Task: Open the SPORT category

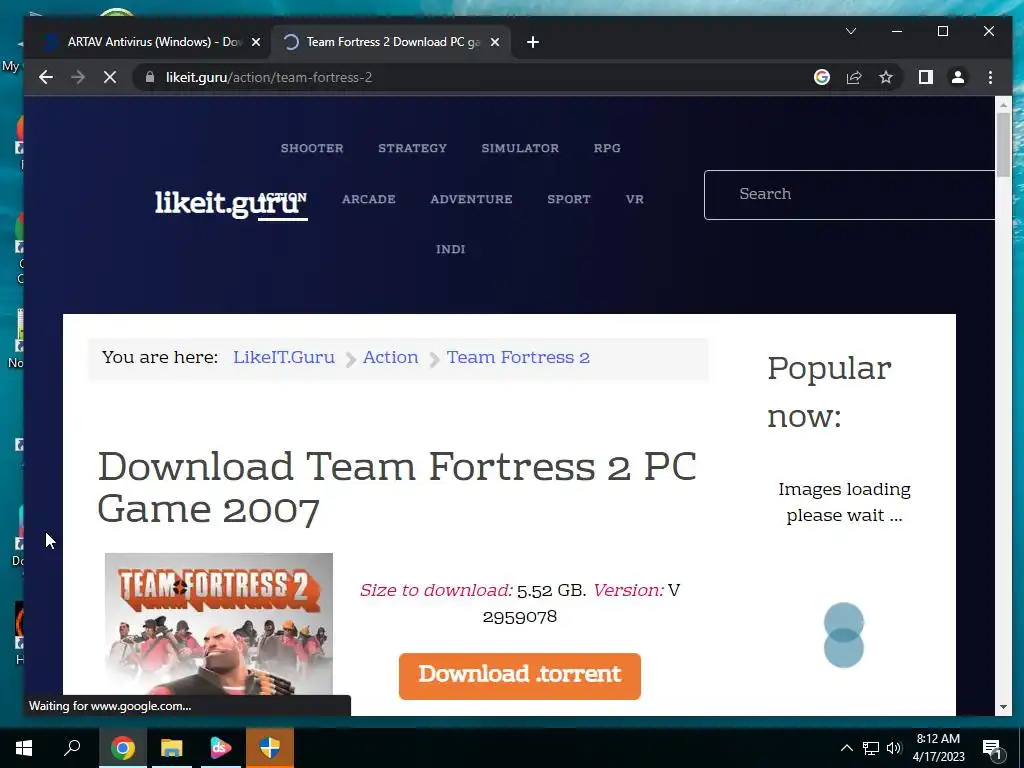Action: pyautogui.click(x=569, y=199)
